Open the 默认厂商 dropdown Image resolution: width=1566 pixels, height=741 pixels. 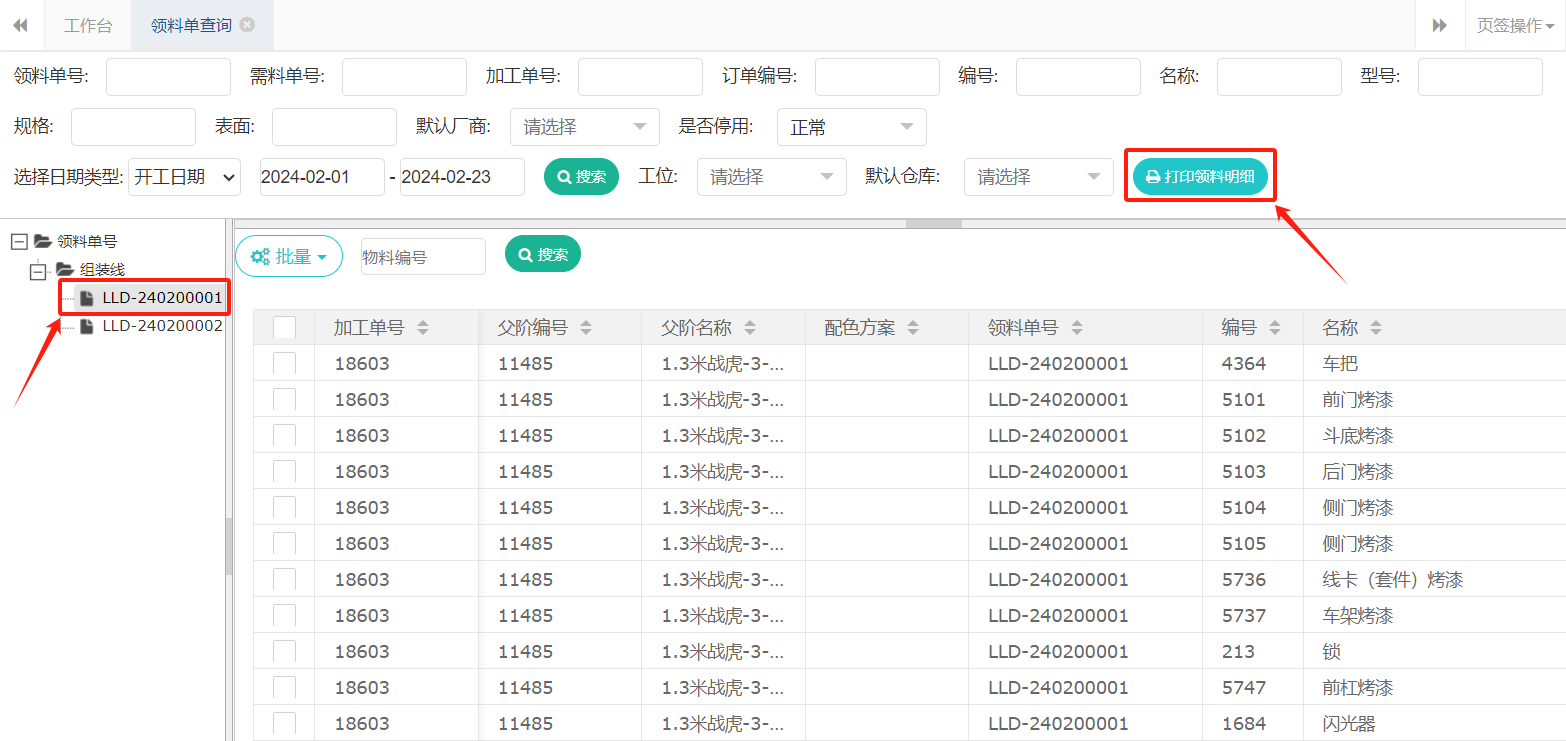pyautogui.click(x=584, y=127)
